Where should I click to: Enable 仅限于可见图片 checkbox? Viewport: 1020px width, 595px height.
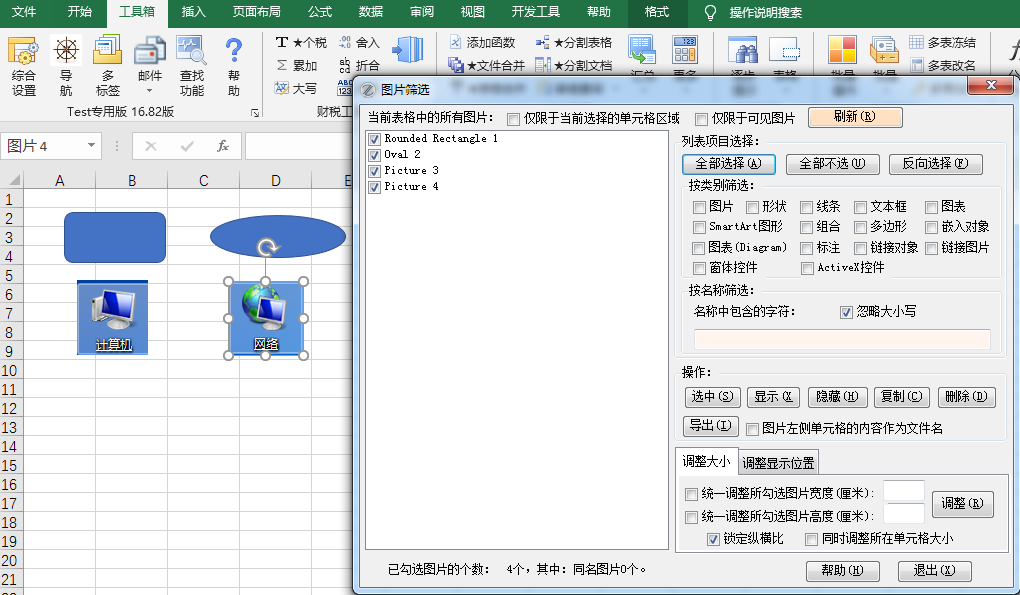click(701, 119)
